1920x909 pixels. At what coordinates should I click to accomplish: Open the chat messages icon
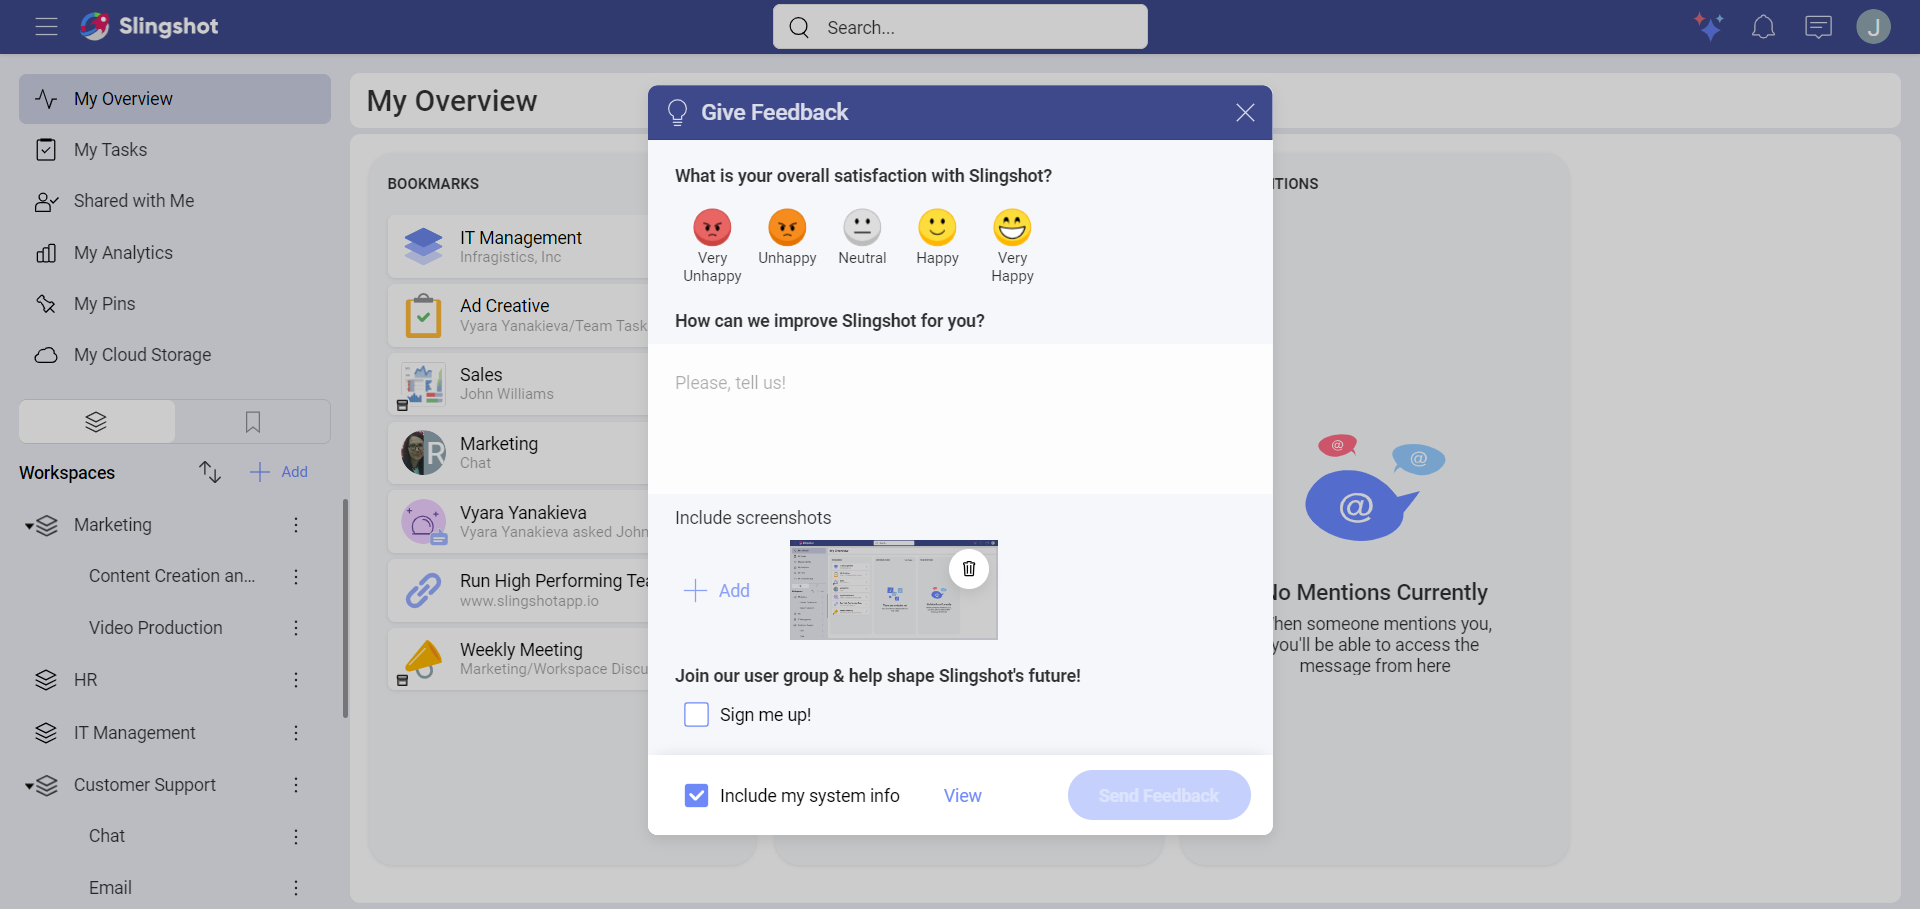(1818, 27)
